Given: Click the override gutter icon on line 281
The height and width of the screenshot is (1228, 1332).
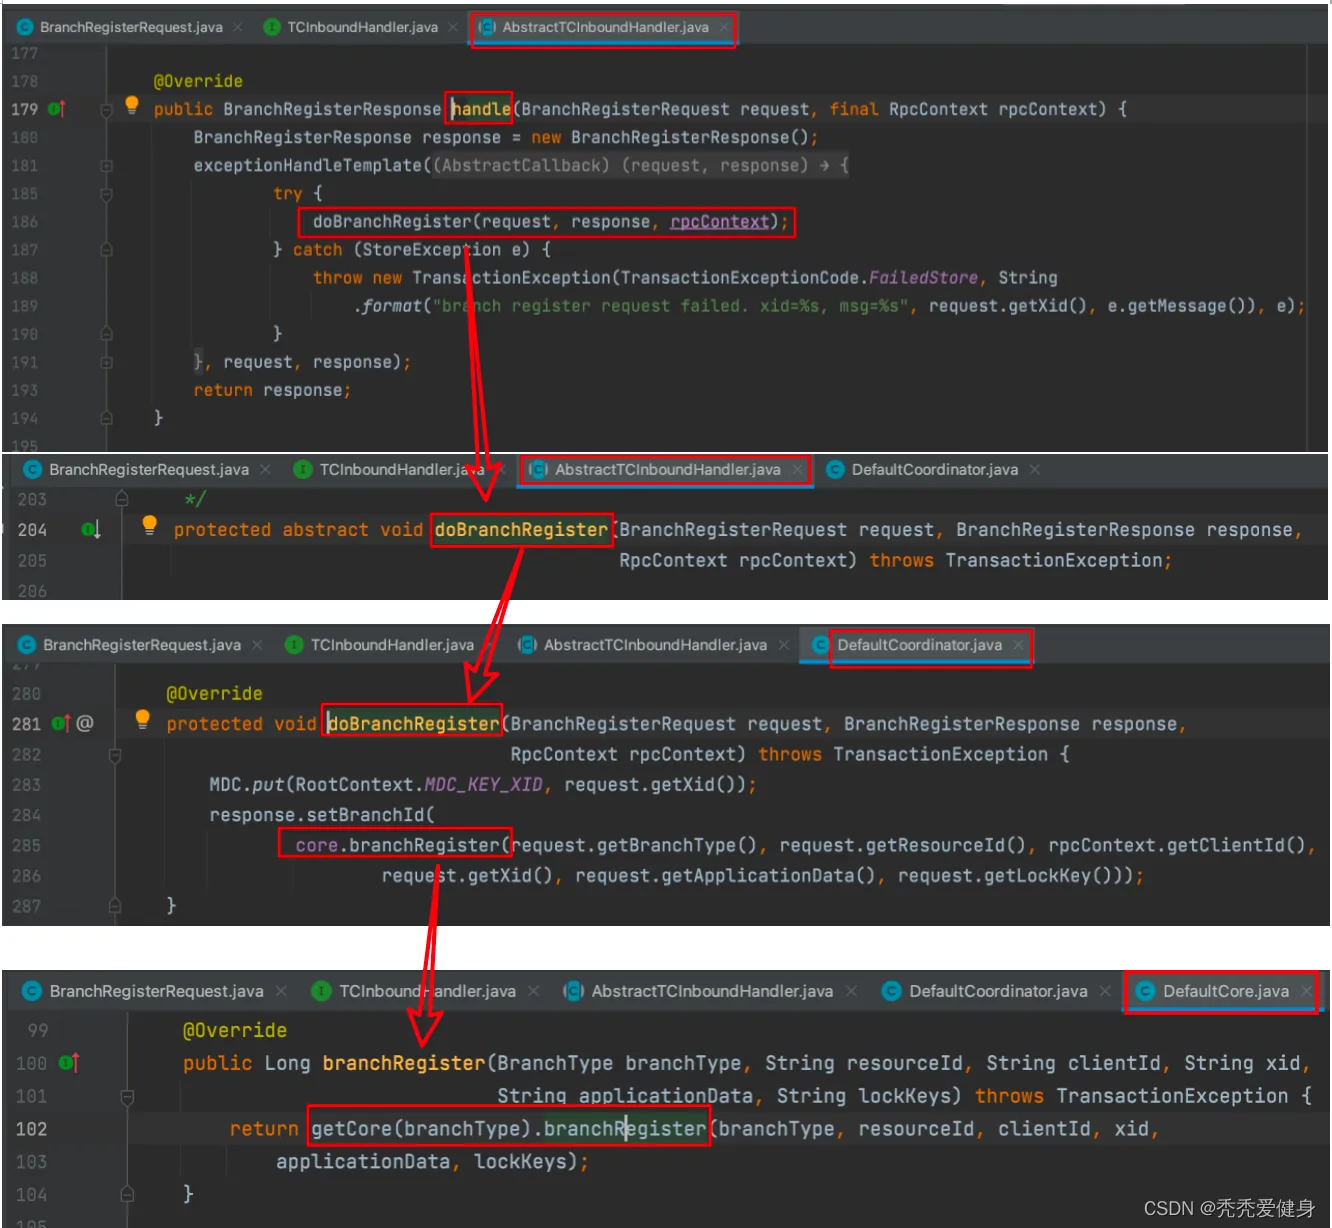Looking at the screenshot, I should [x=60, y=723].
